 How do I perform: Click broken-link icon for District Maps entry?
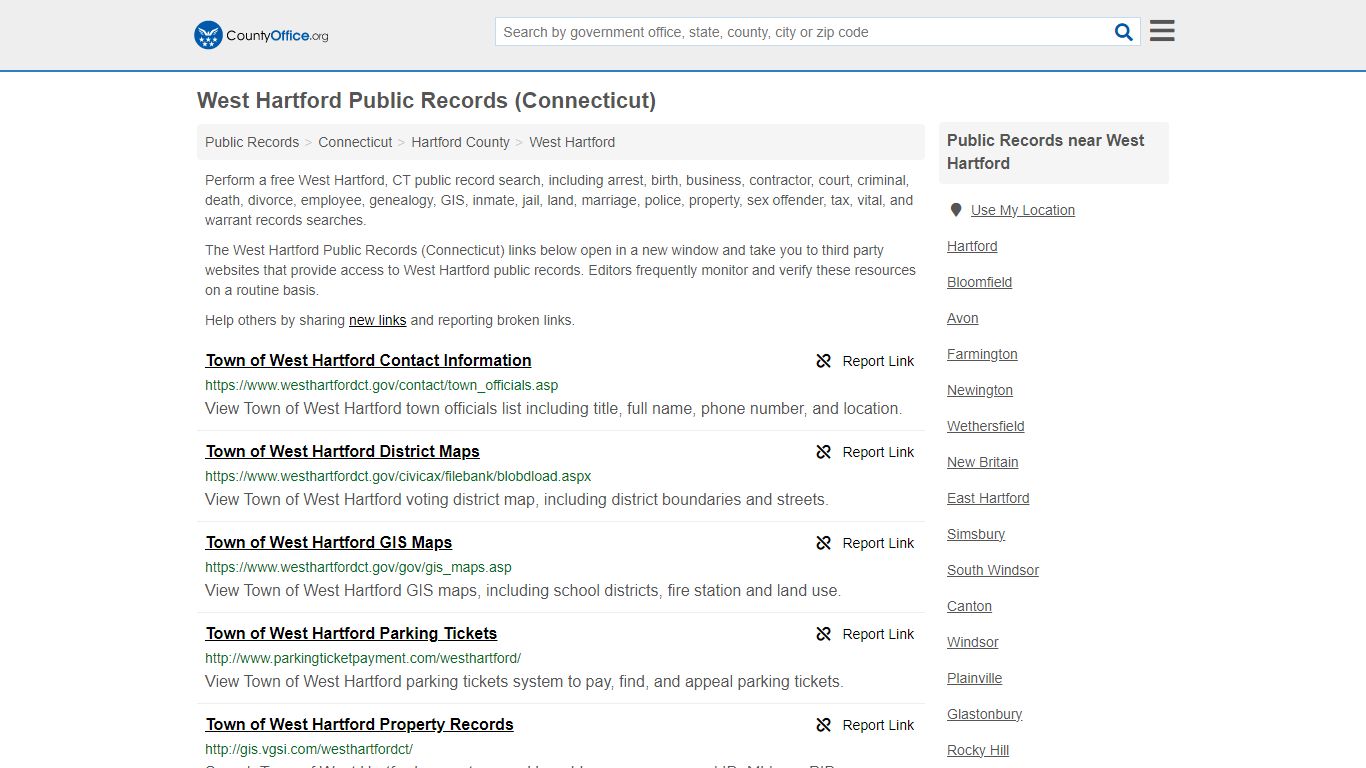click(823, 452)
